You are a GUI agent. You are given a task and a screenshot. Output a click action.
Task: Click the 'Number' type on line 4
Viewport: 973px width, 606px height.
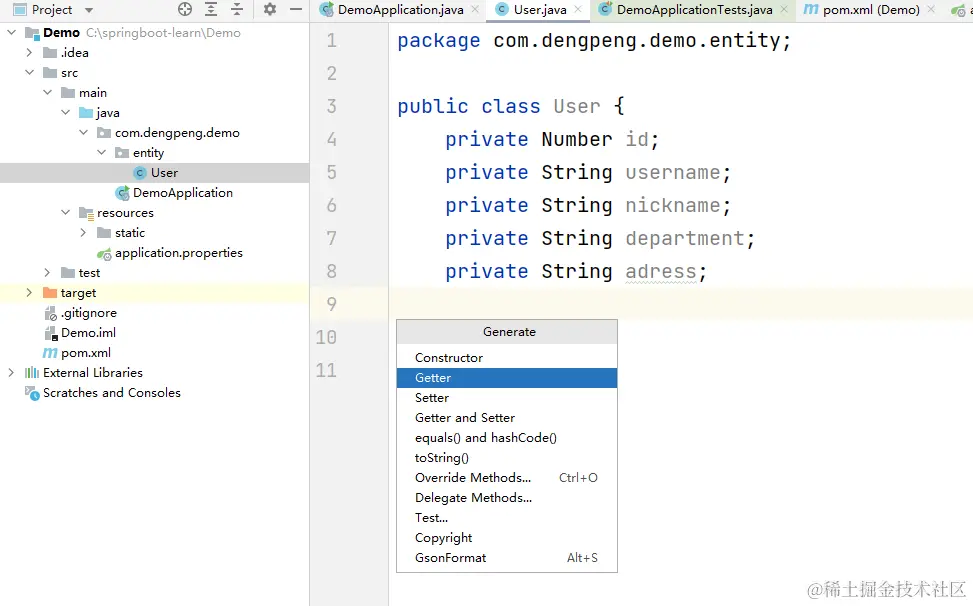[576, 140]
